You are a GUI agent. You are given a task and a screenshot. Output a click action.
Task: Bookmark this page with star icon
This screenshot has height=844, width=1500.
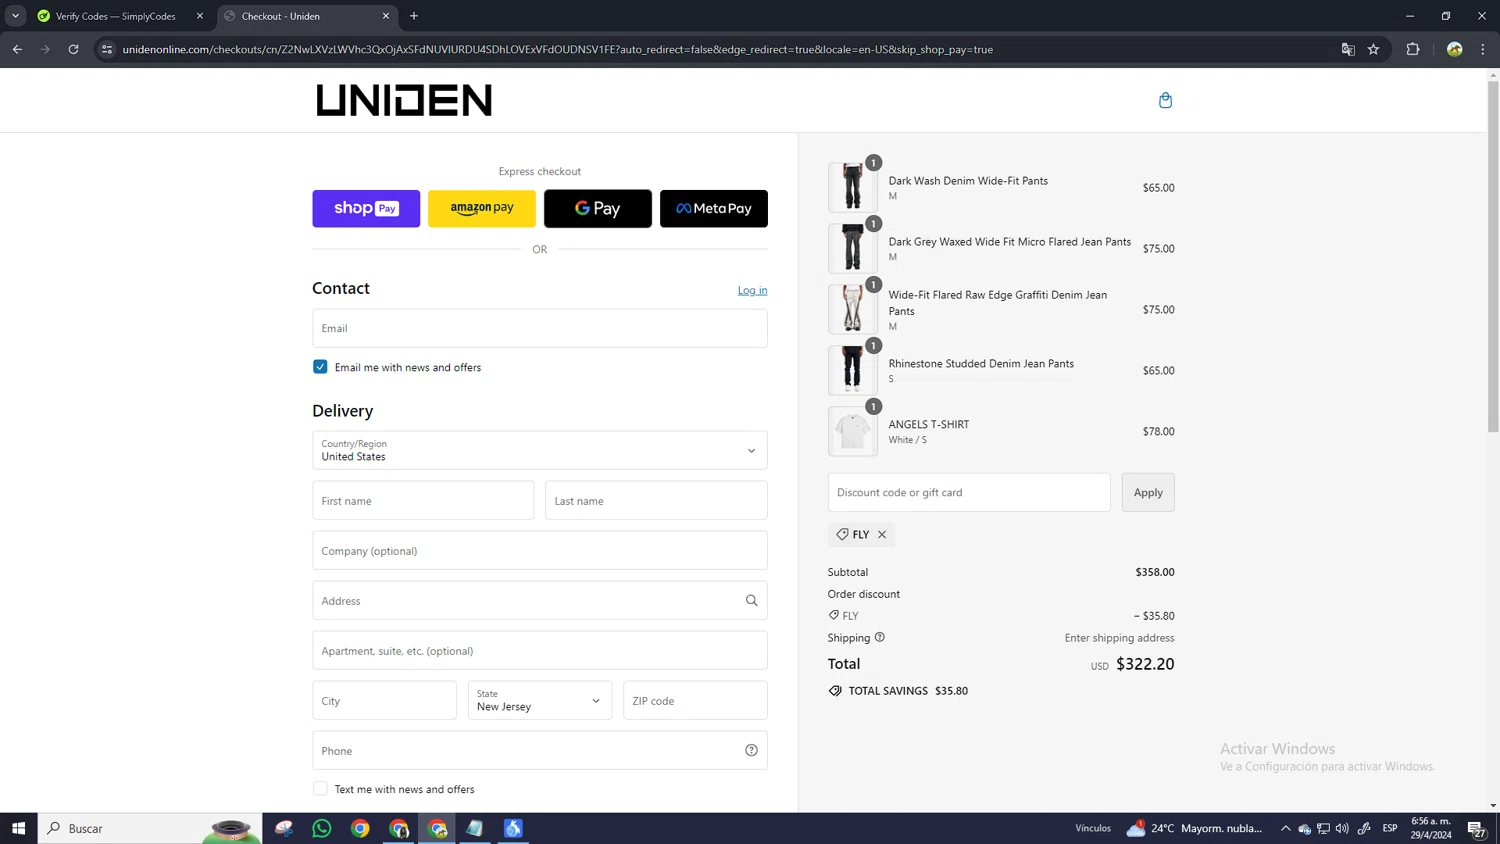(1374, 49)
